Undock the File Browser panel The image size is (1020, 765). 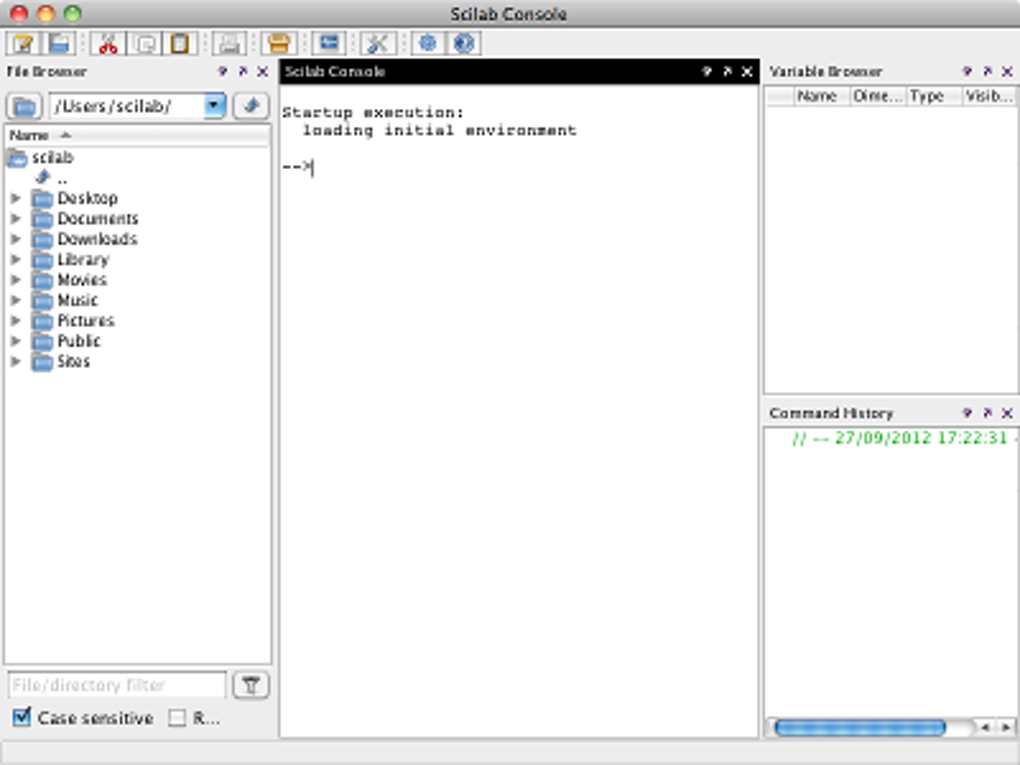tap(243, 72)
